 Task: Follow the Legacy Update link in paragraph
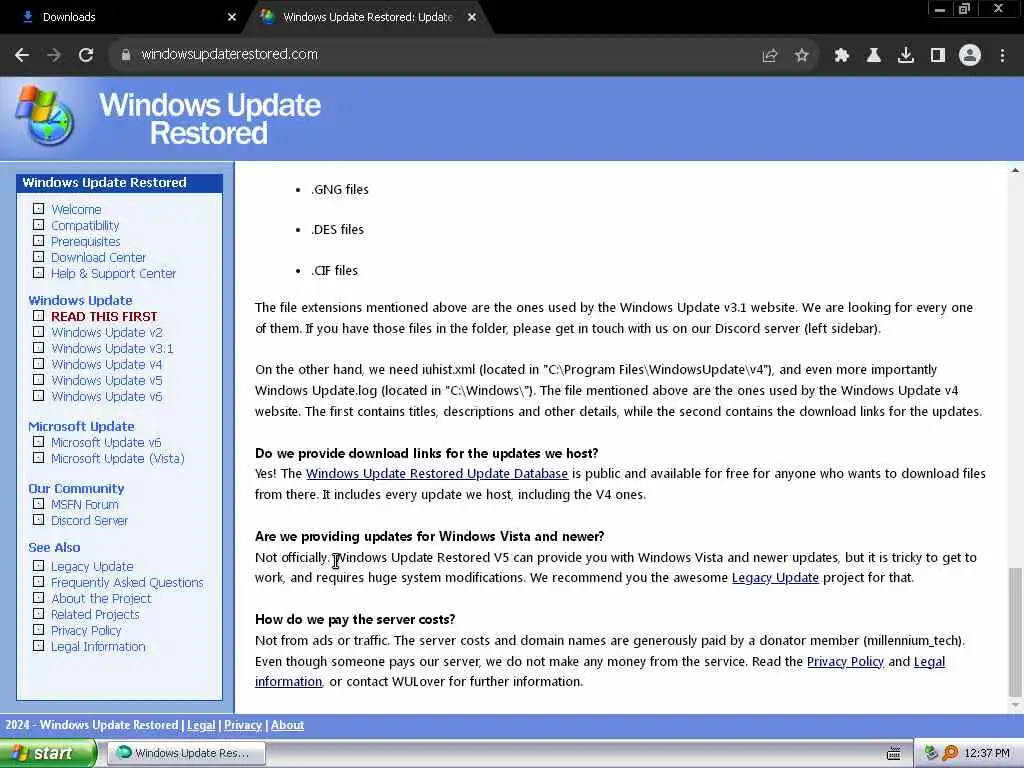[x=775, y=578]
